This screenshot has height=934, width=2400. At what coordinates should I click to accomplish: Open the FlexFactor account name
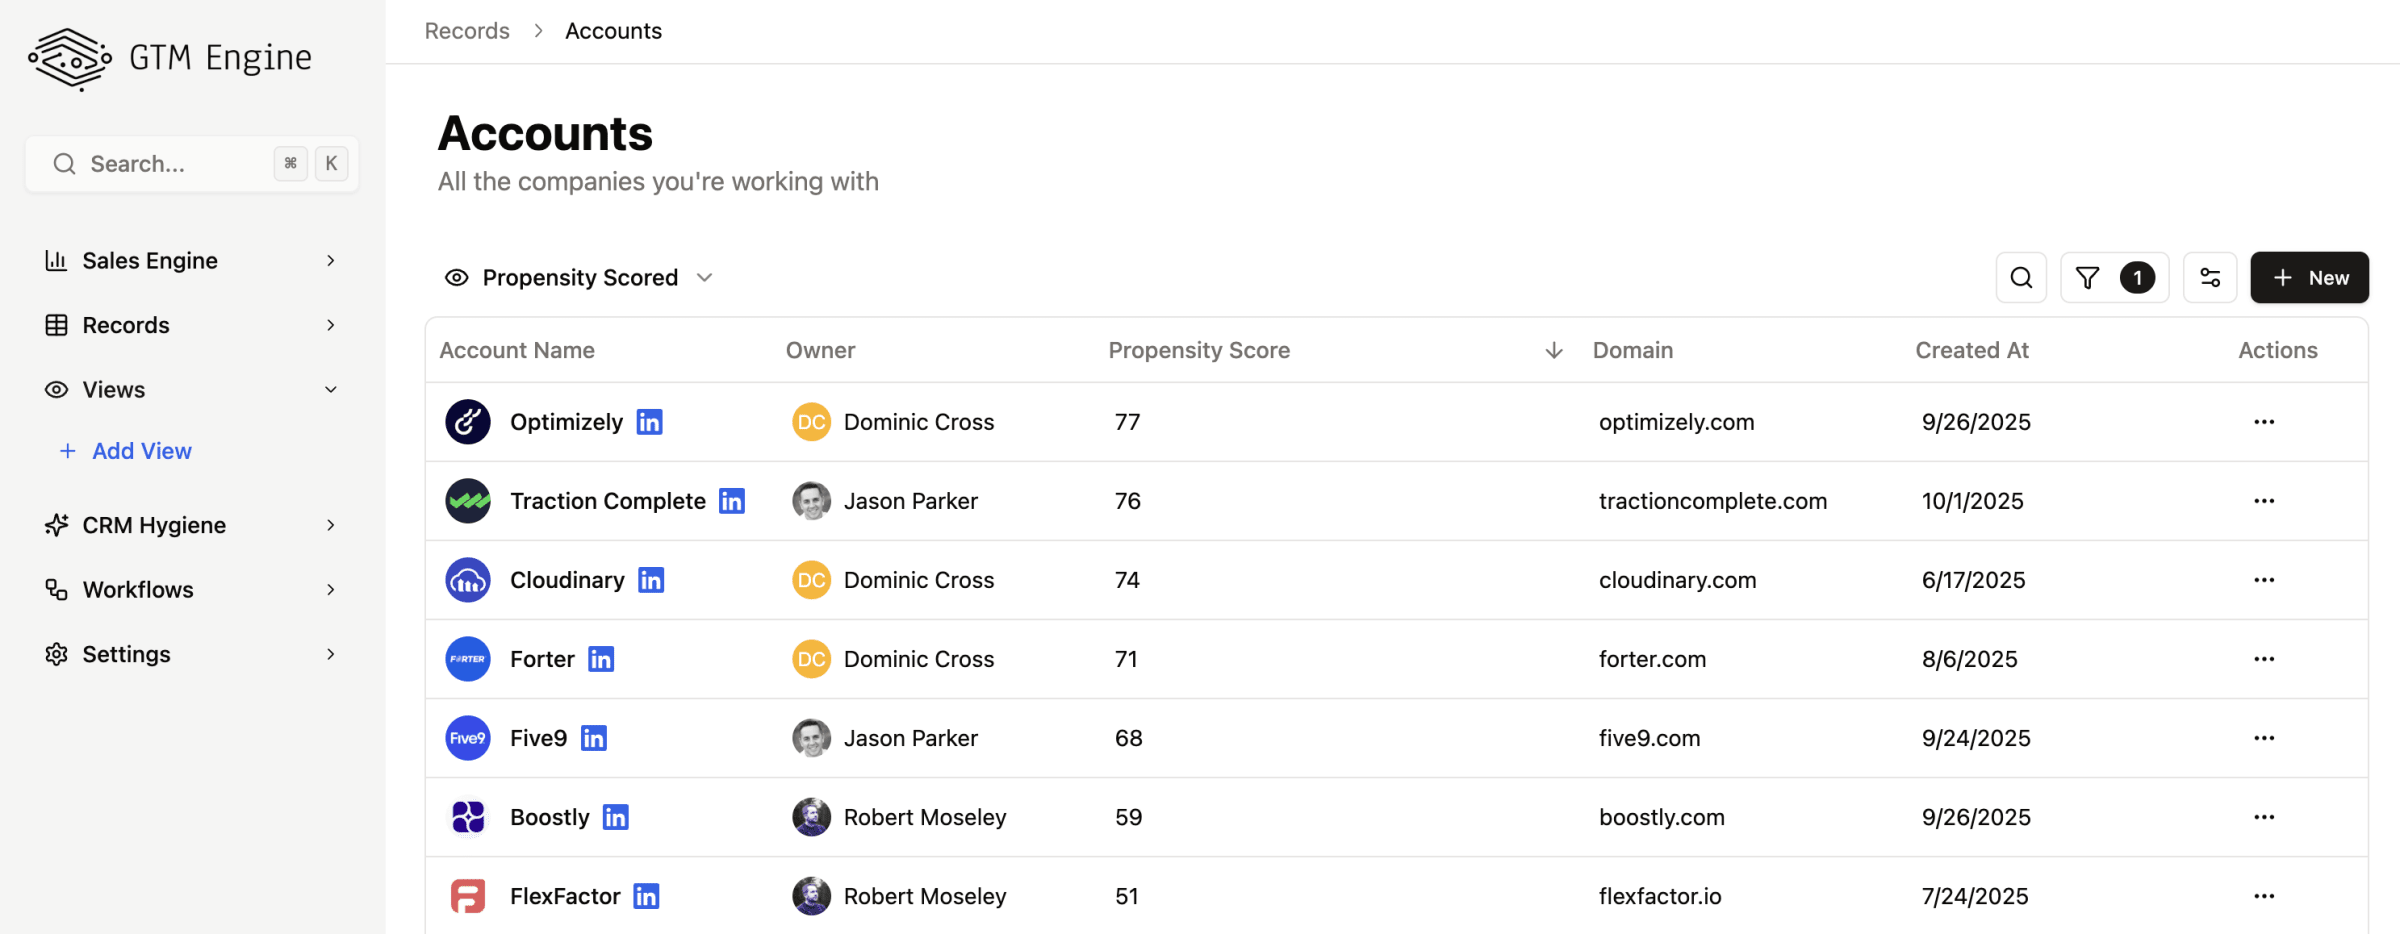[x=565, y=896]
